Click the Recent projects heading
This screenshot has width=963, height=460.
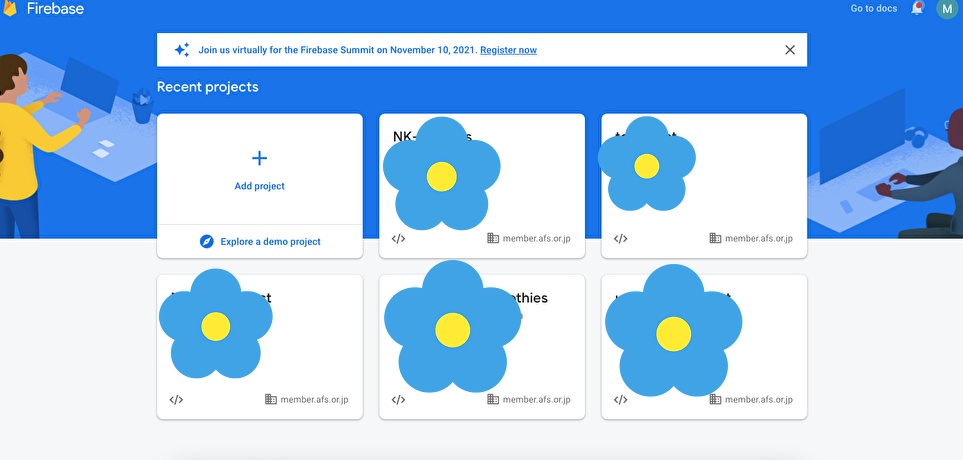click(x=208, y=87)
